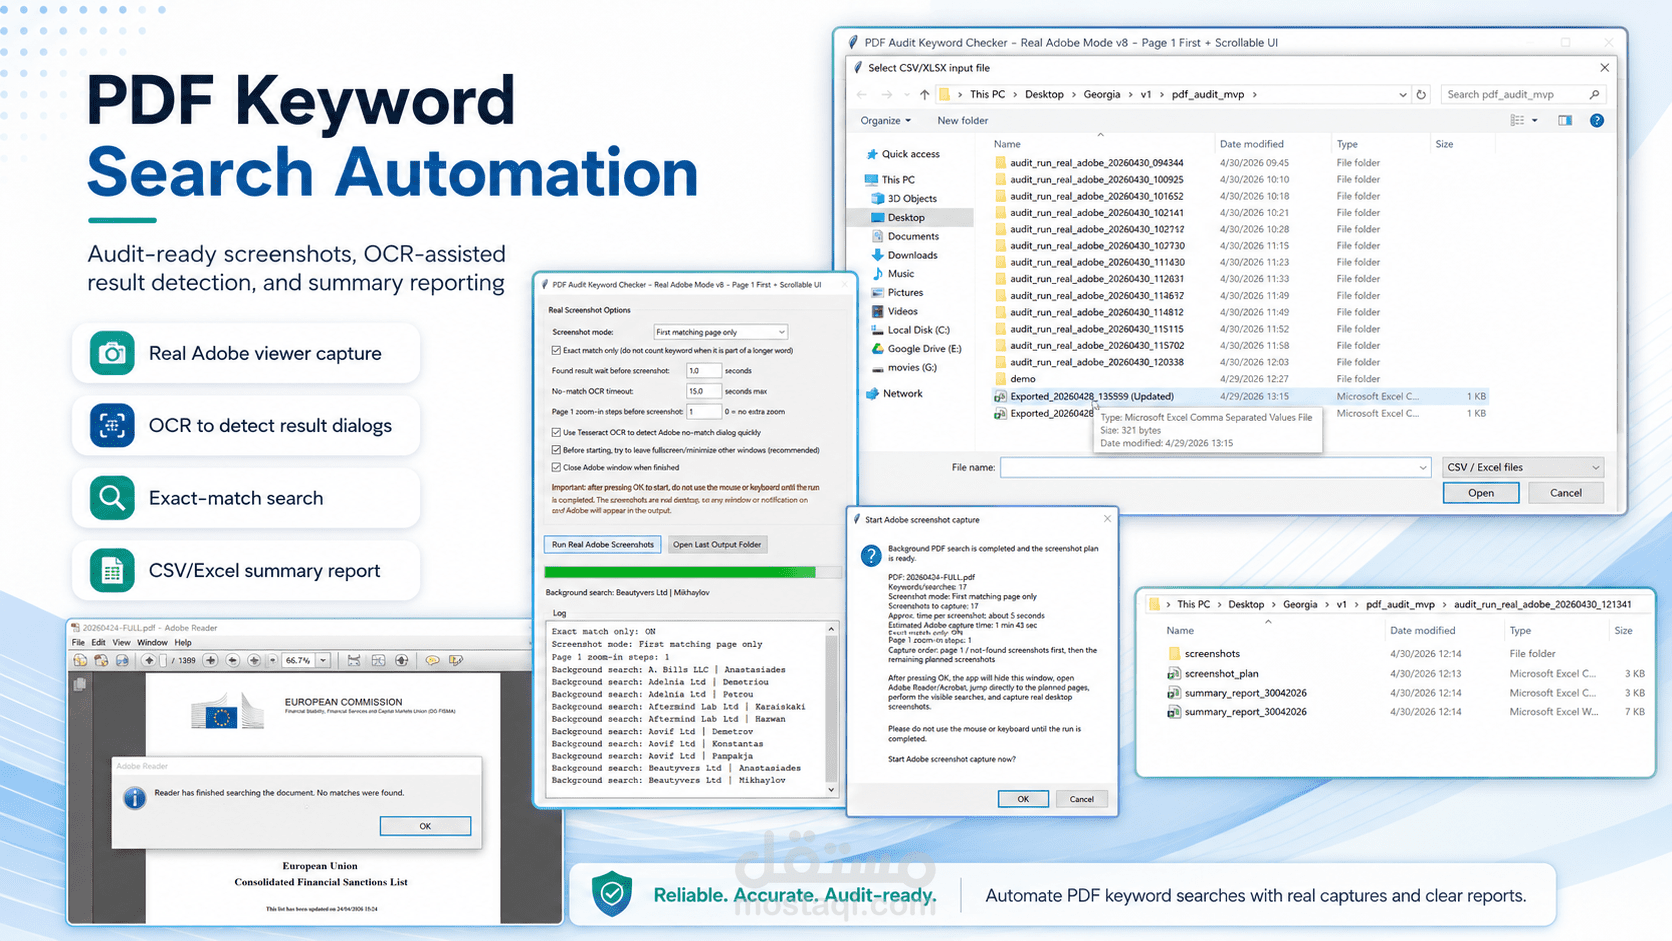Toggle Close Adobe window when finished checkbox
The image size is (1672, 941).
click(x=556, y=467)
